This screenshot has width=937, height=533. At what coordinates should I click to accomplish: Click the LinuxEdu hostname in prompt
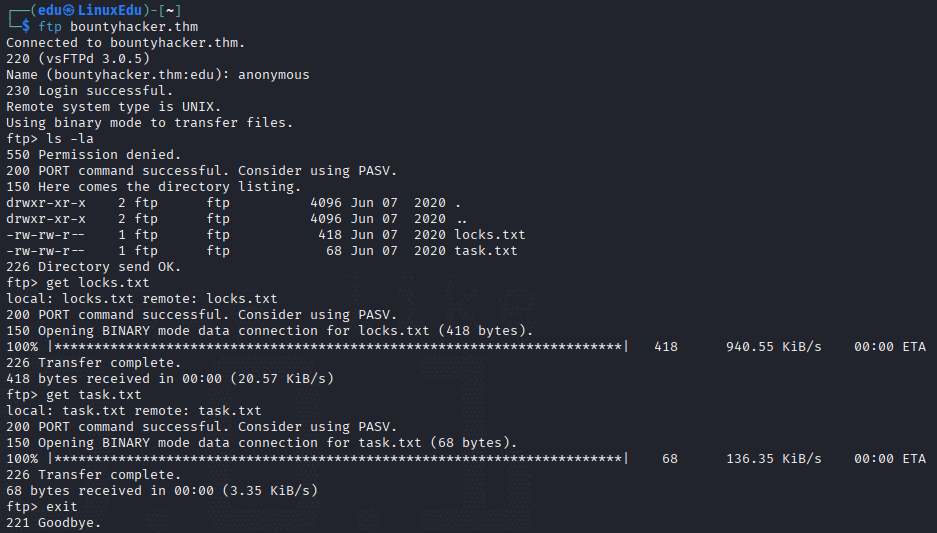point(109,10)
